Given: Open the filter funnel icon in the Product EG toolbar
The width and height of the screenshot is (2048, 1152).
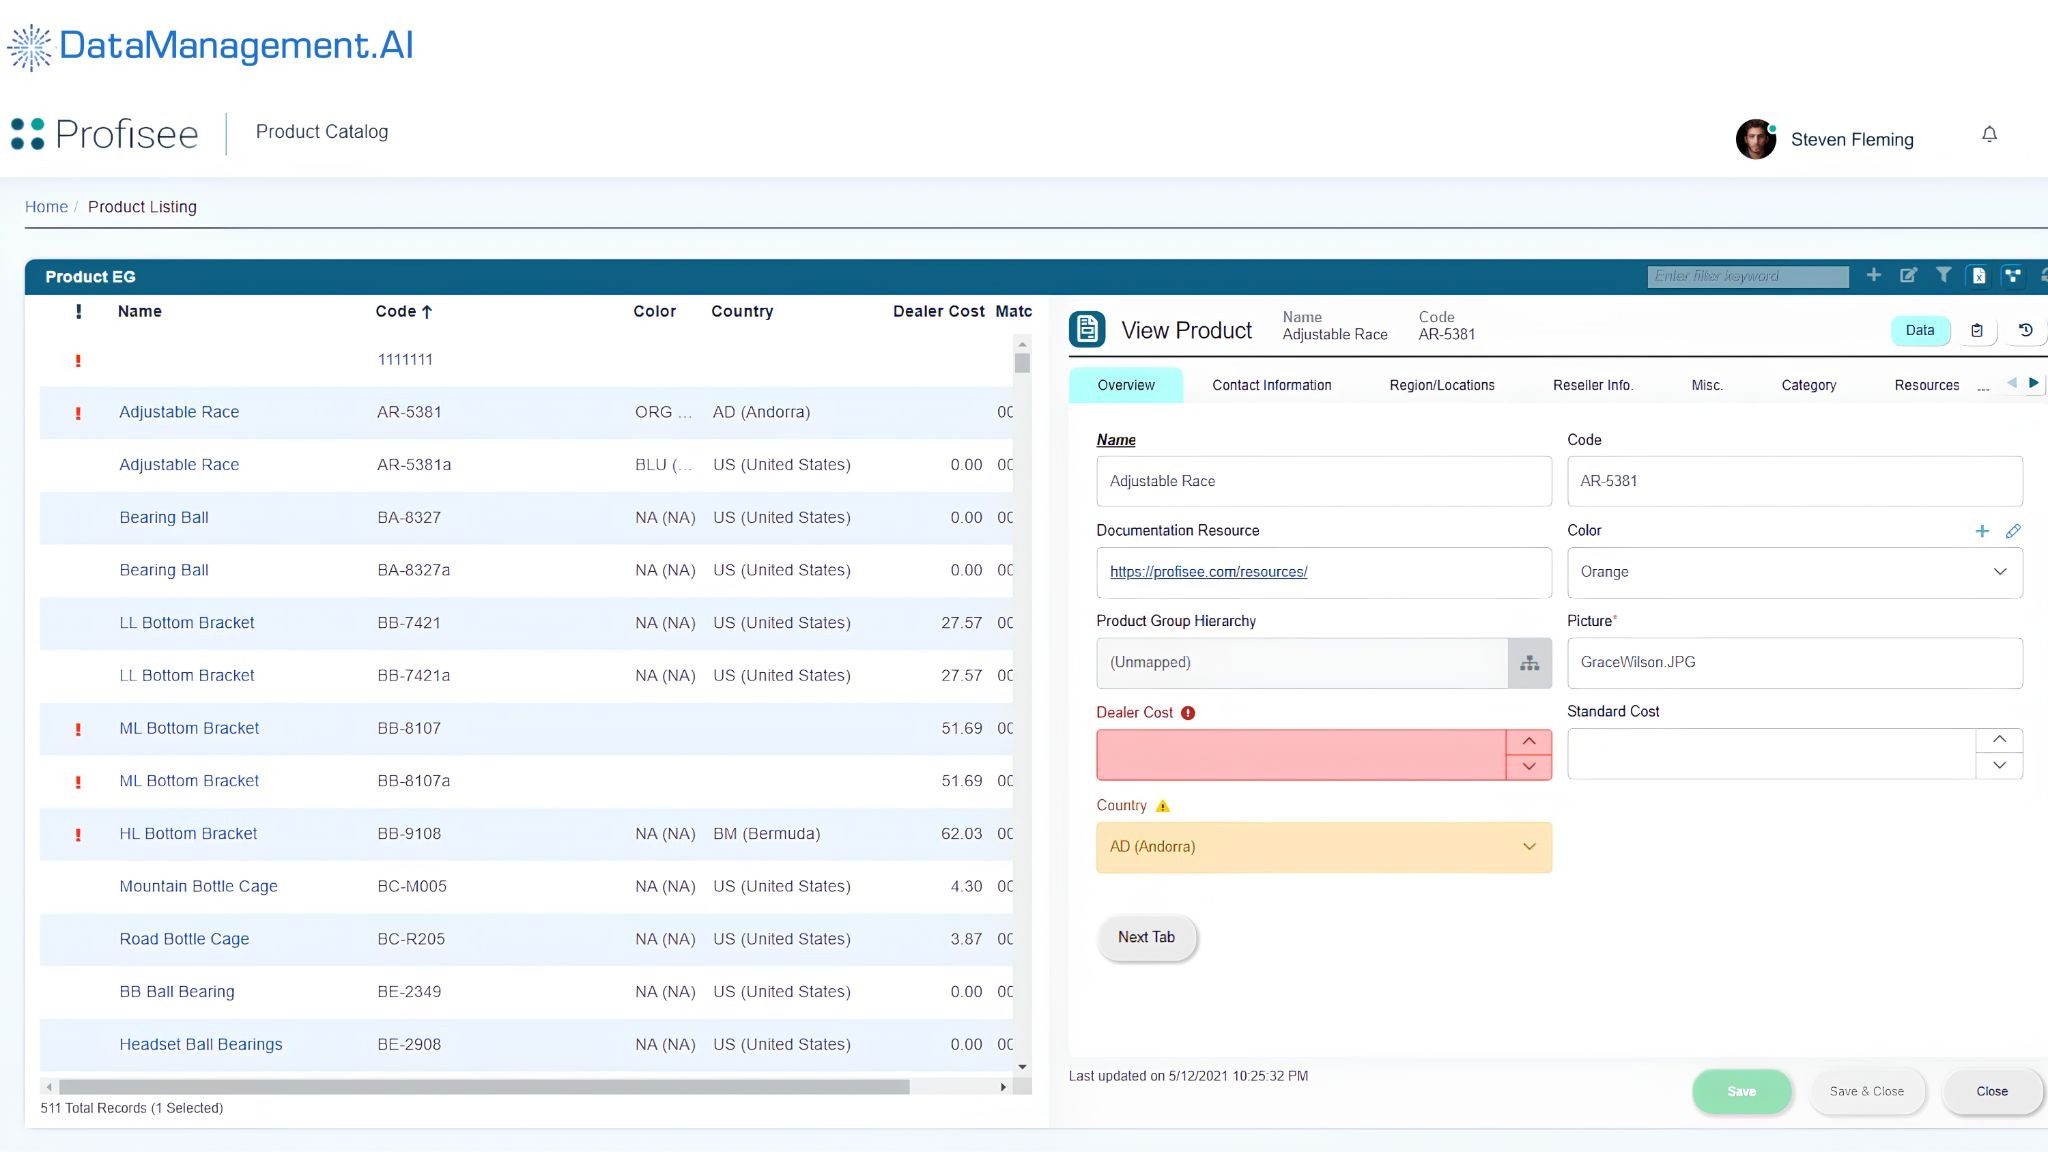Looking at the screenshot, I should pos(1943,275).
